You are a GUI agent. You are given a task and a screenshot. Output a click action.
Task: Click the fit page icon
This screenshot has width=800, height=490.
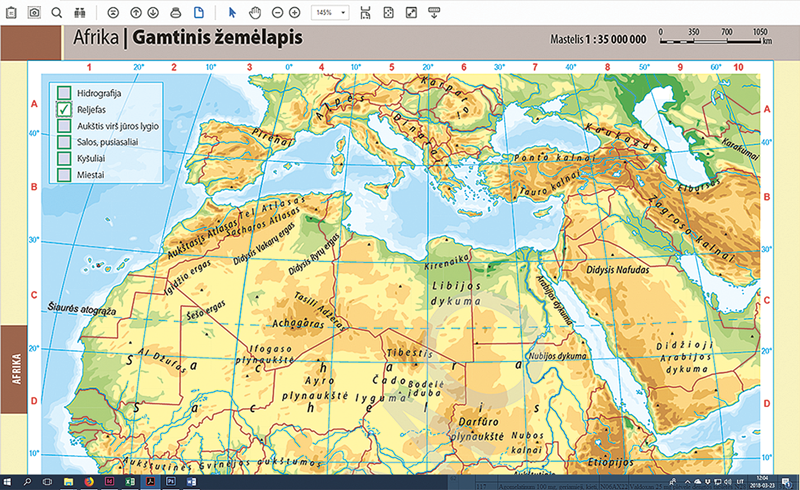click(388, 13)
